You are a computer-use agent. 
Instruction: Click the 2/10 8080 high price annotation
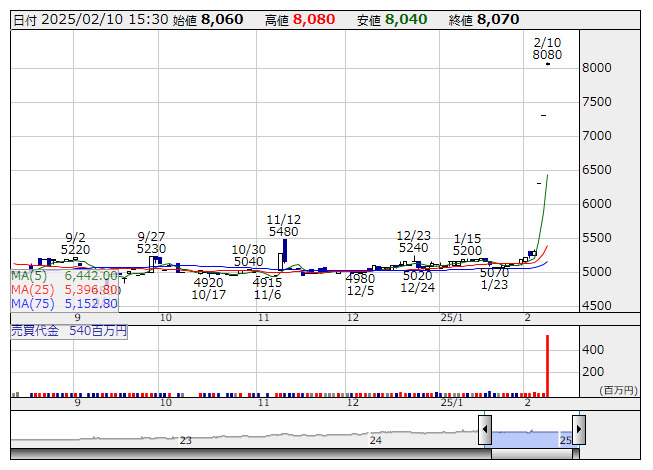(x=547, y=48)
